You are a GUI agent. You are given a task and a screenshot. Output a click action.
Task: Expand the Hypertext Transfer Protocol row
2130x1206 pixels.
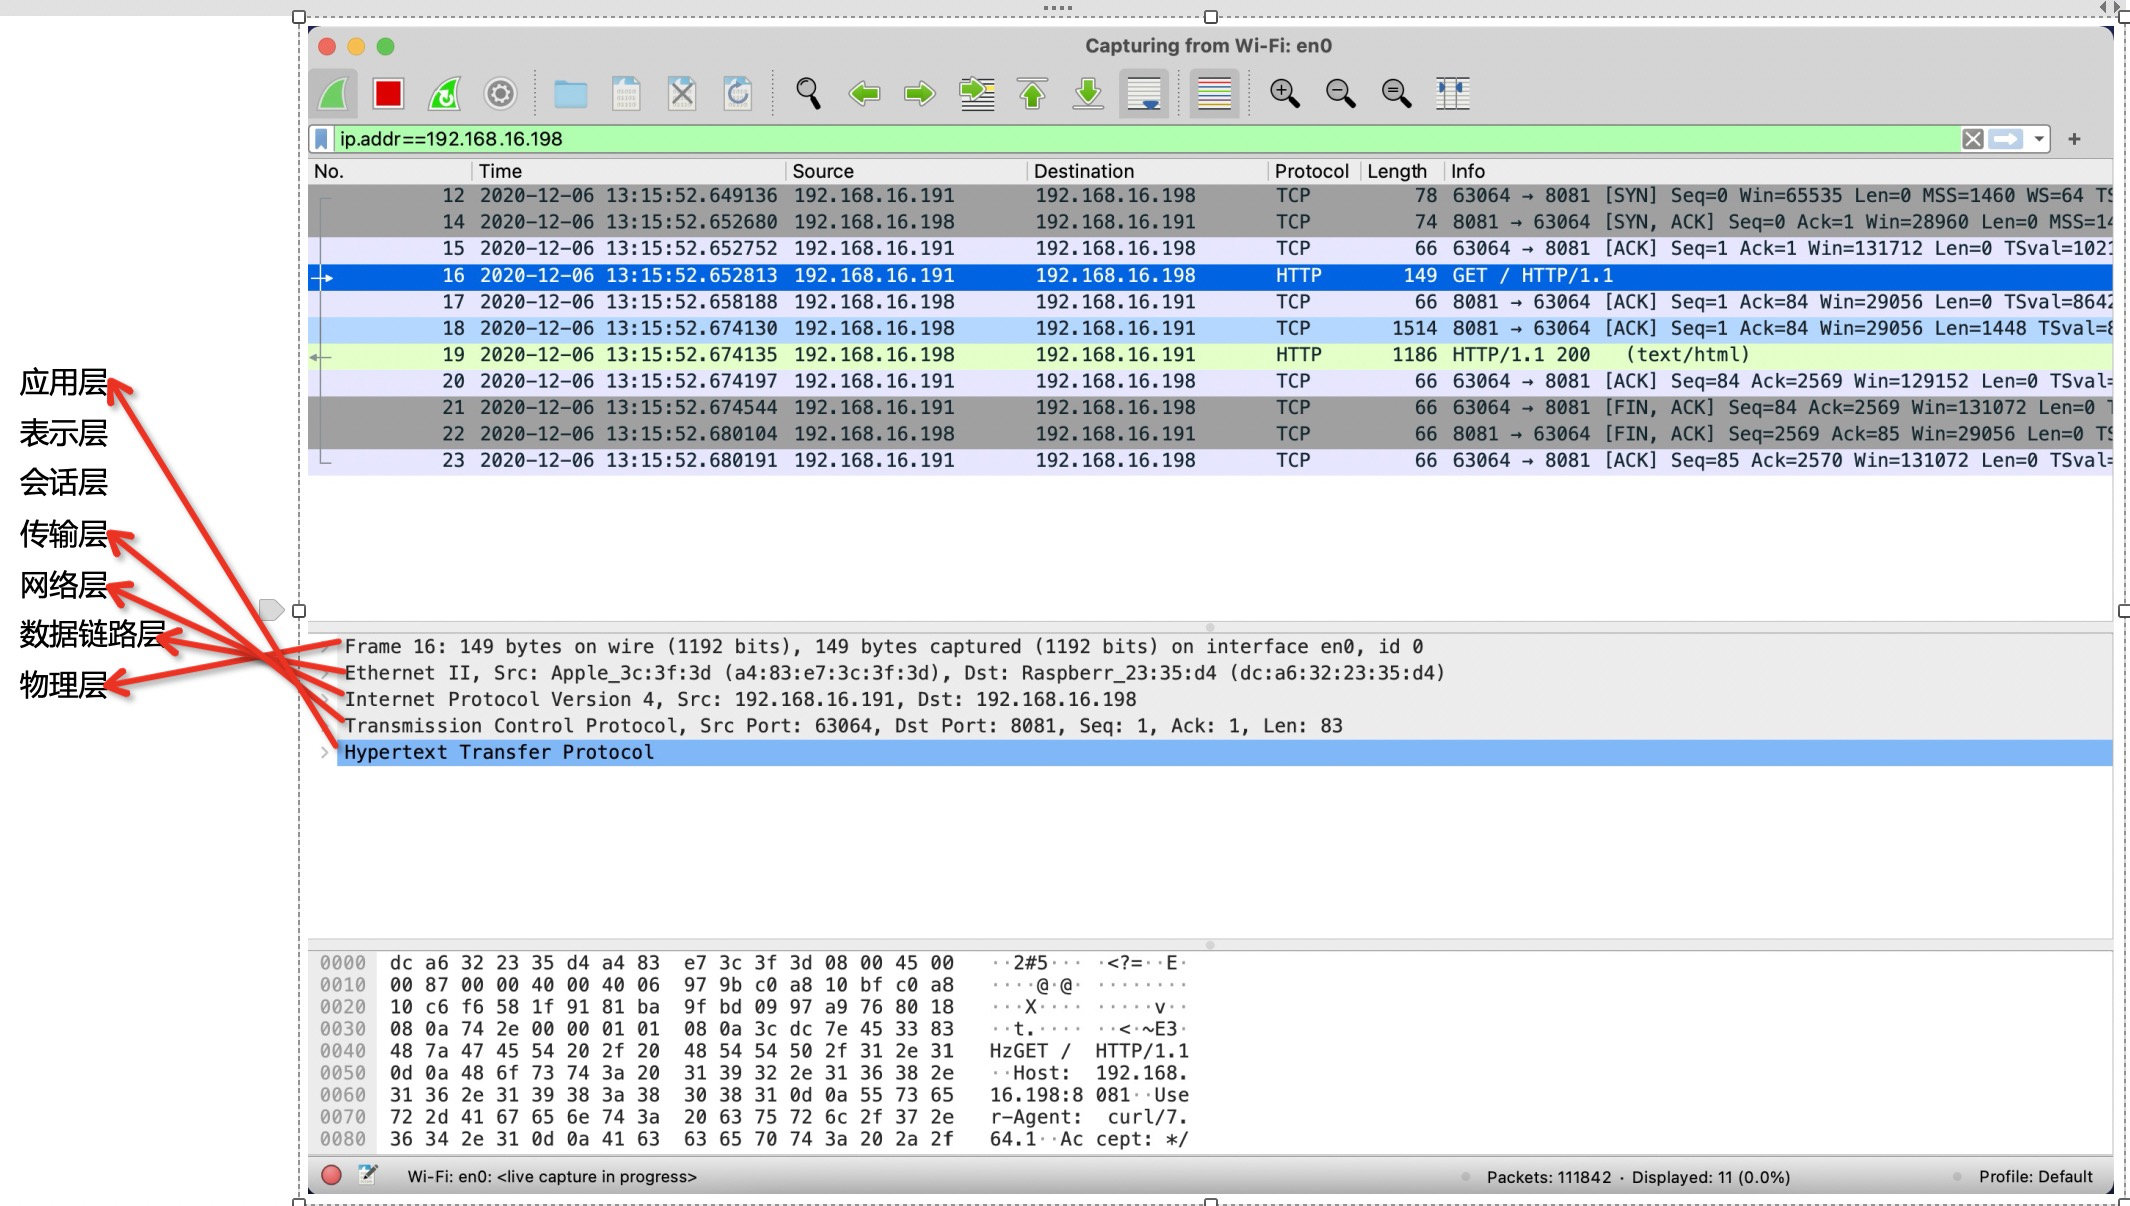point(325,752)
